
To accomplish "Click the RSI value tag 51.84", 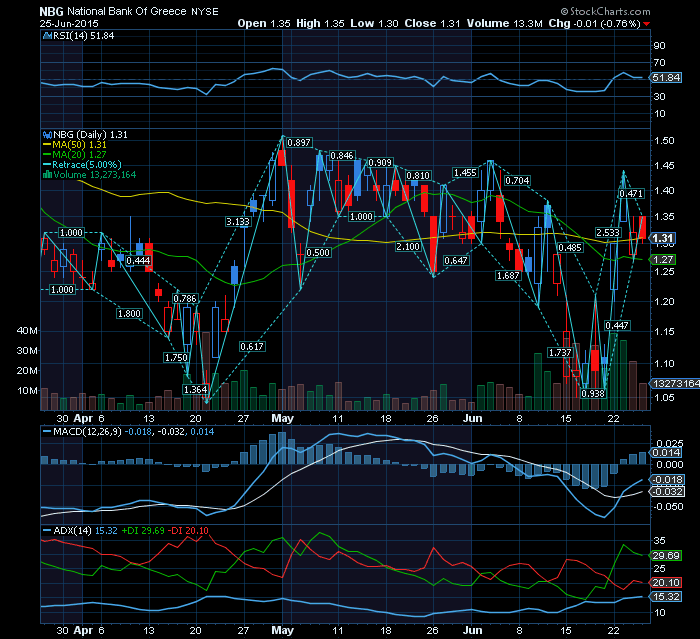I will coord(666,78).
